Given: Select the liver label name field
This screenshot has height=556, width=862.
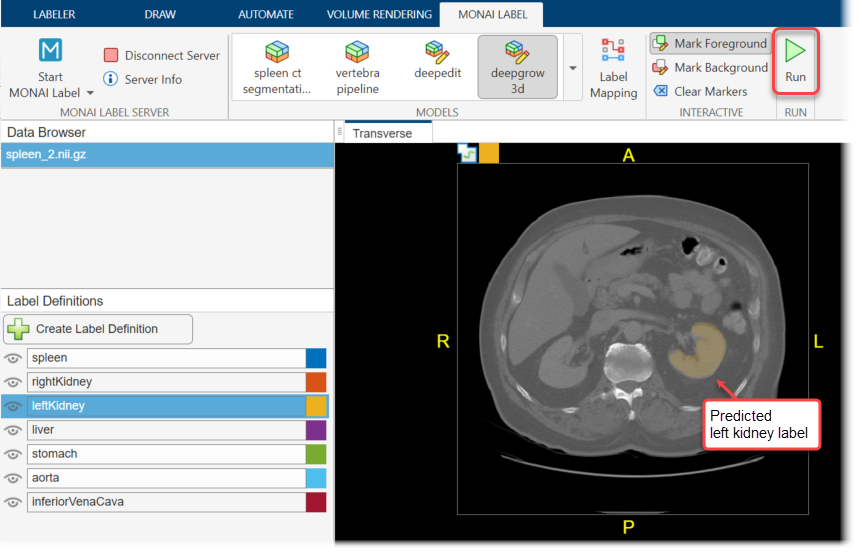Looking at the screenshot, I should [167, 430].
